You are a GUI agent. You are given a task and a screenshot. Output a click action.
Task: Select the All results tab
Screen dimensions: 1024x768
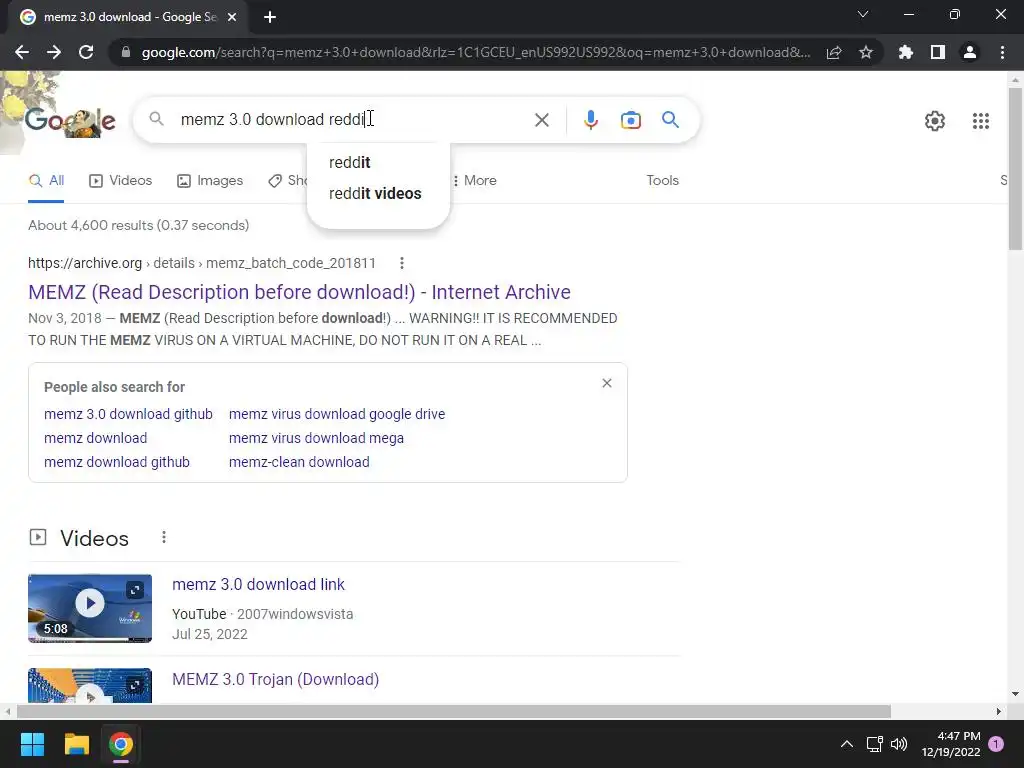point(46,181)
